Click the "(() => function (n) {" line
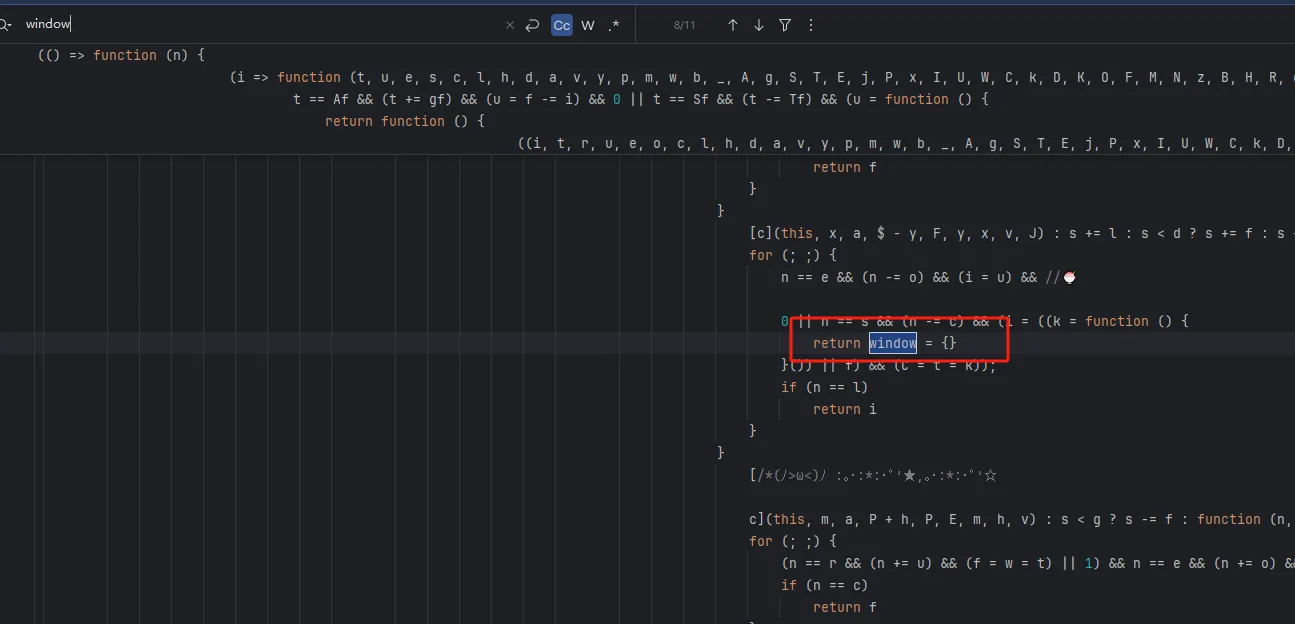 (x=121, y=55)
